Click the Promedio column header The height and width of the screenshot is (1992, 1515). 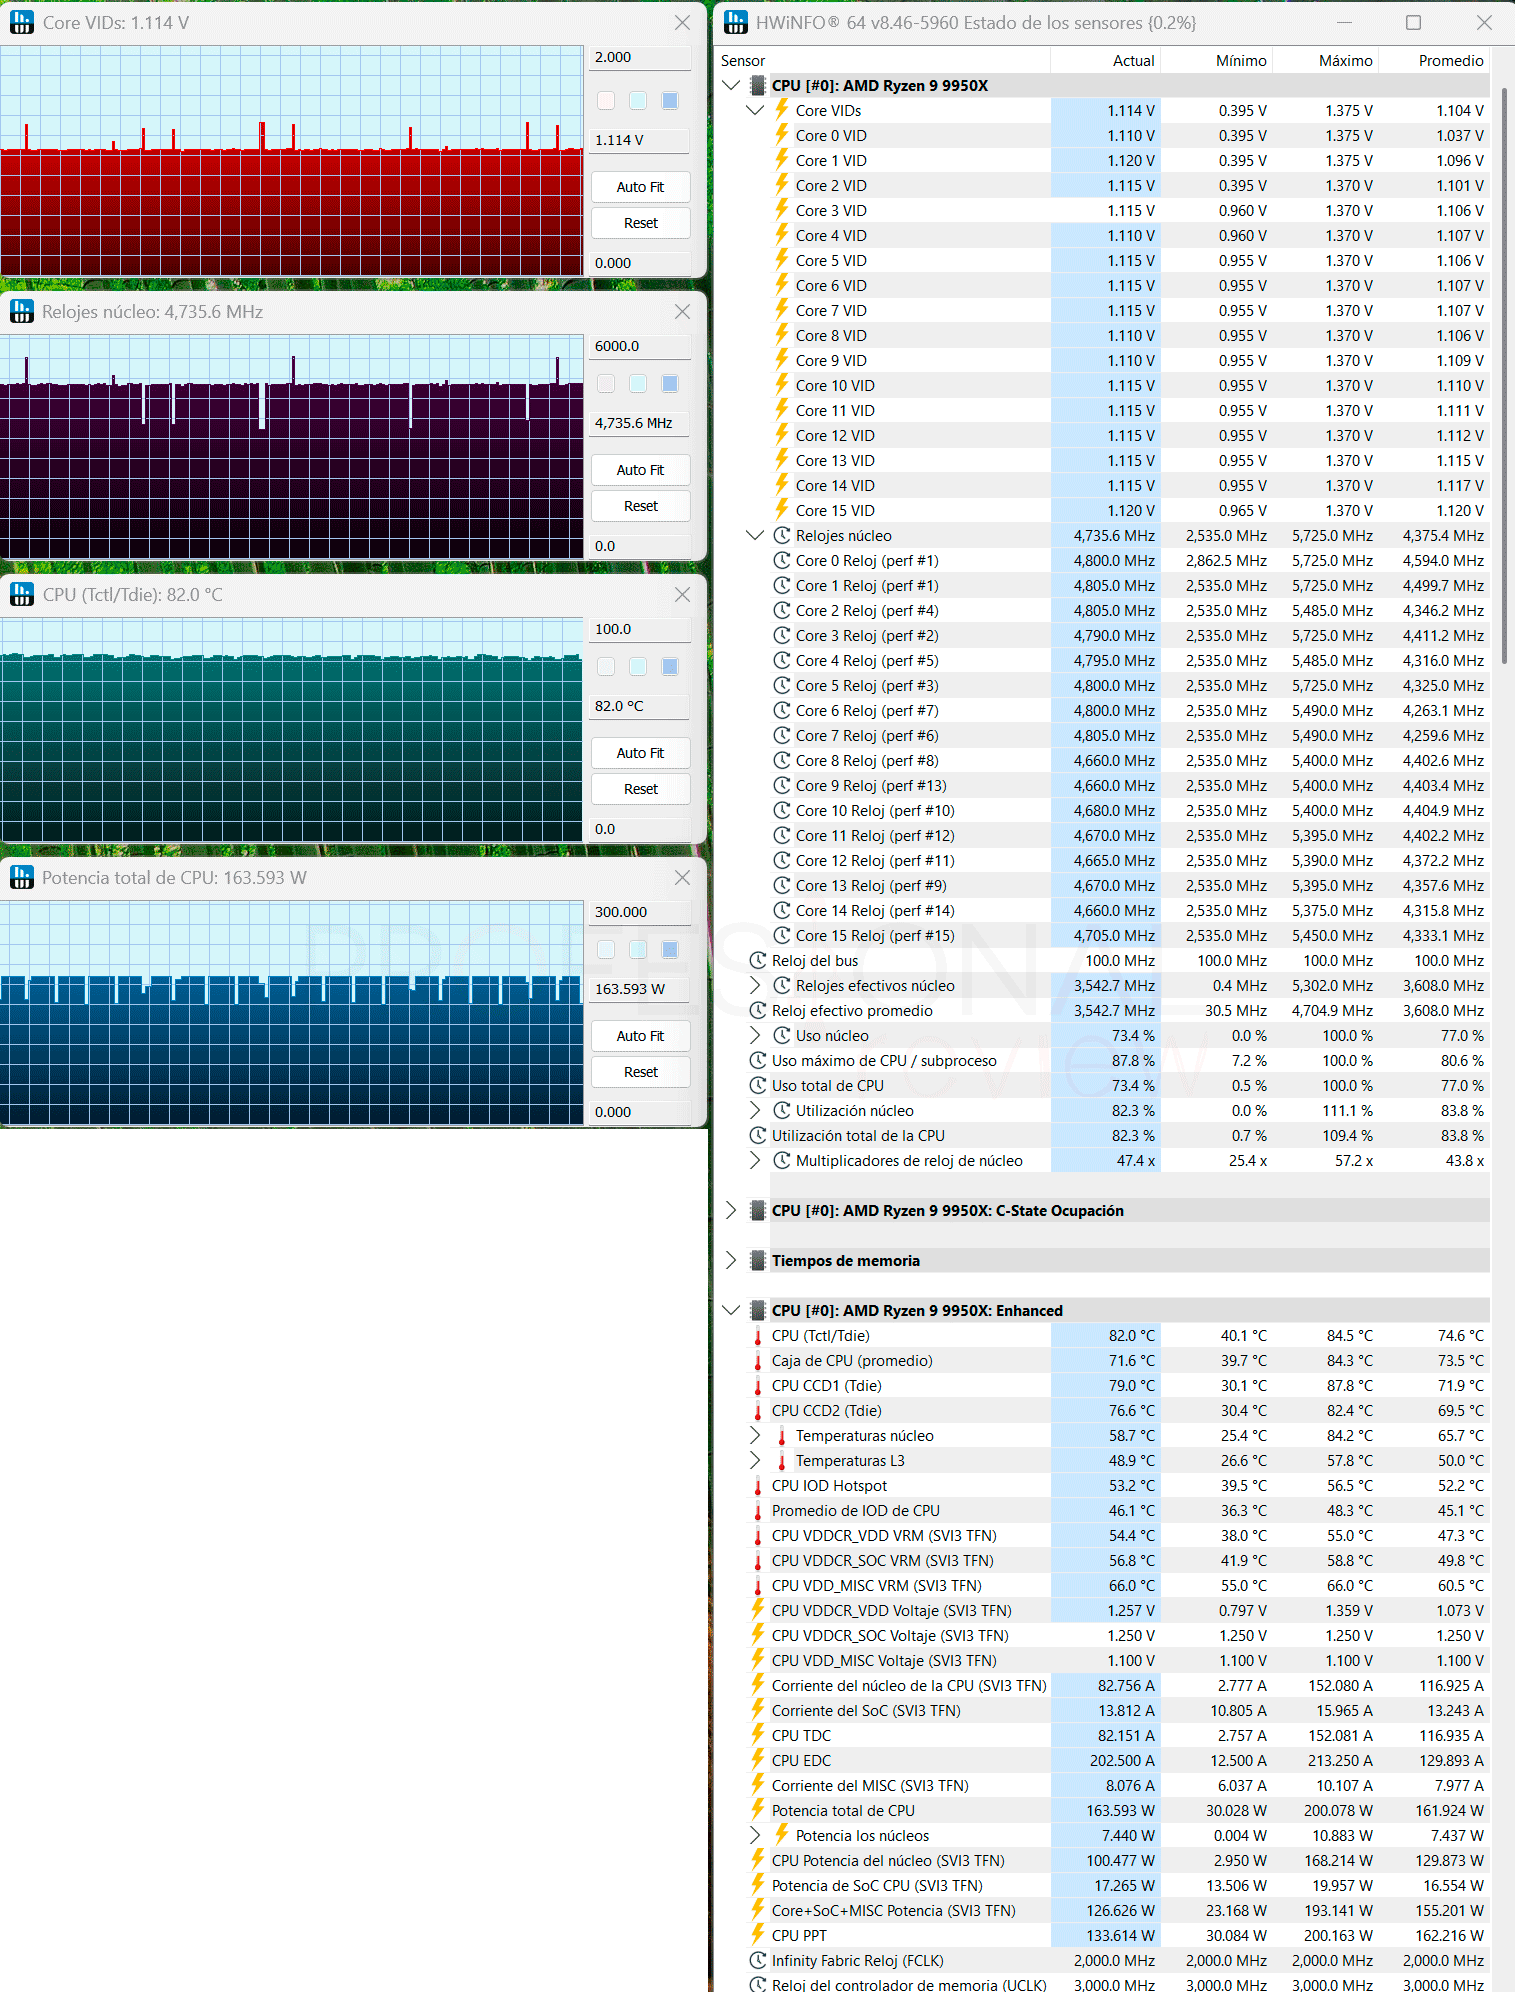(1434, 61)
